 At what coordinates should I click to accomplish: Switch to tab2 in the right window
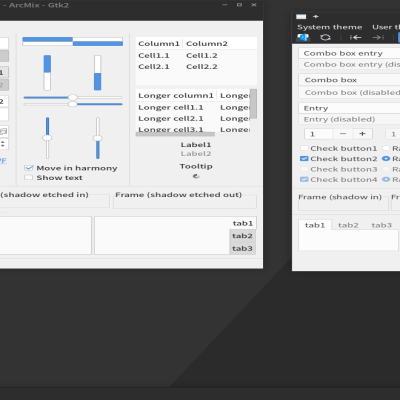[348, 225]
